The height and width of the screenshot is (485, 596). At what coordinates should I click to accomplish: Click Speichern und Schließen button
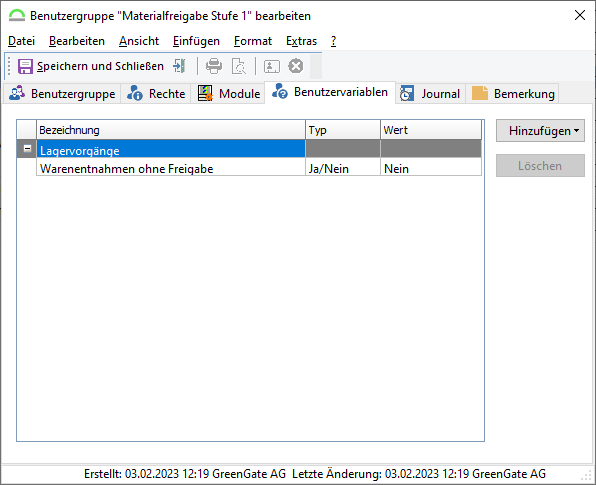coord(91,66)
